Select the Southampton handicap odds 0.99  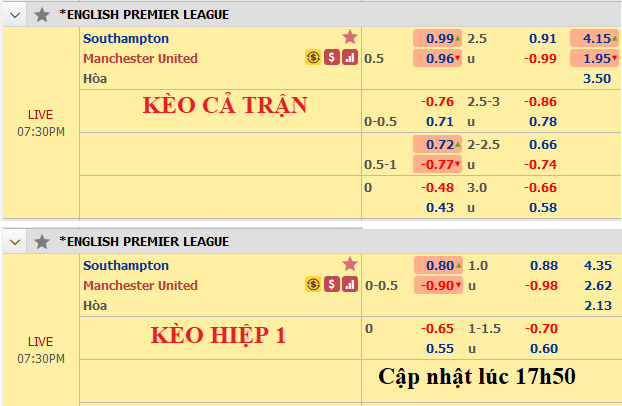point(438,38)
